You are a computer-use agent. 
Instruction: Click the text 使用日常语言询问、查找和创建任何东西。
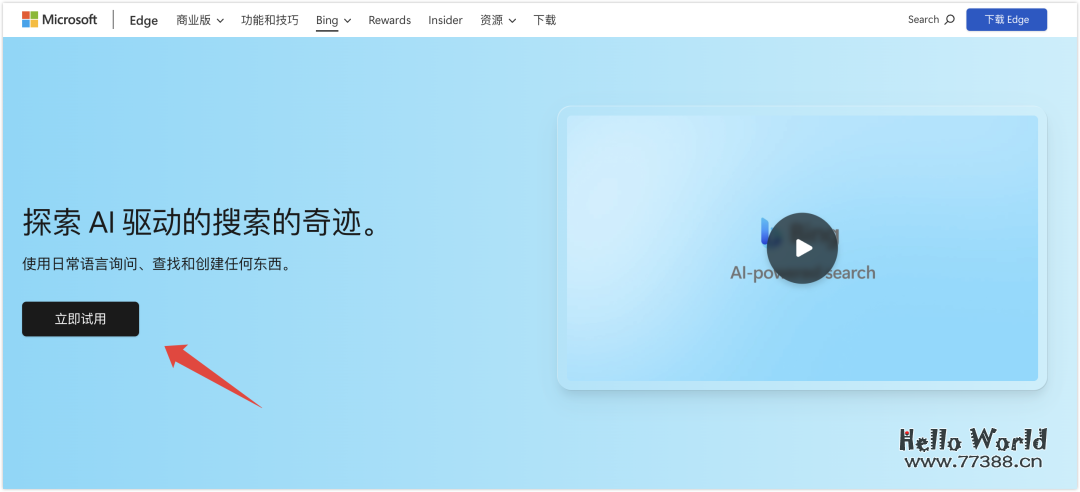click(x=157, y=264)
